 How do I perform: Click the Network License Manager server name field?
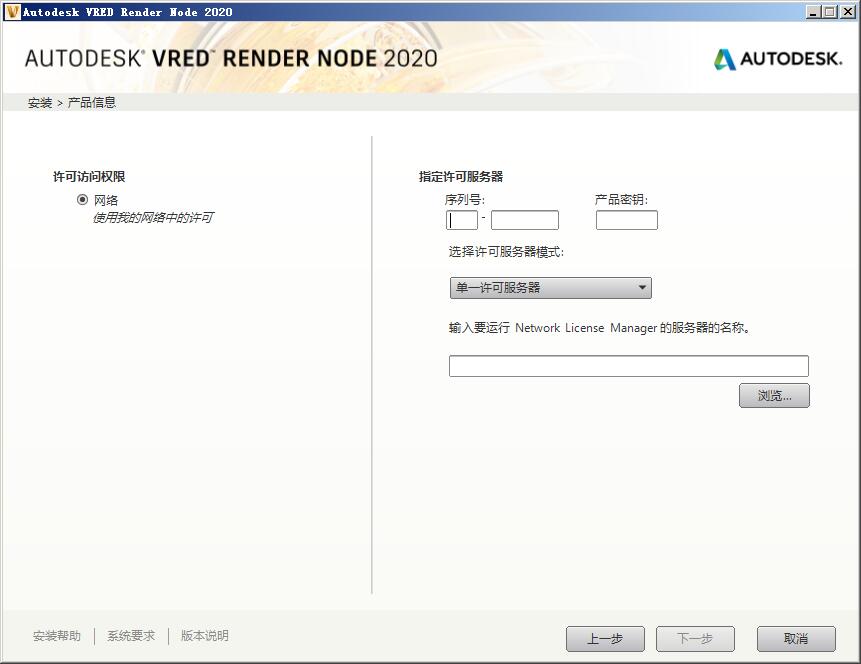pyautogui.click(x=628, y=365)
